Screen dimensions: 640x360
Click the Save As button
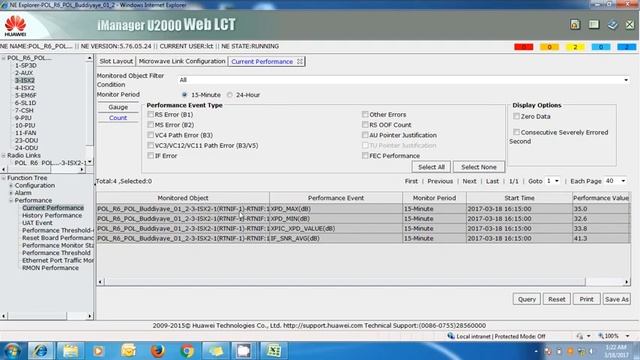[x=617, y=299]
